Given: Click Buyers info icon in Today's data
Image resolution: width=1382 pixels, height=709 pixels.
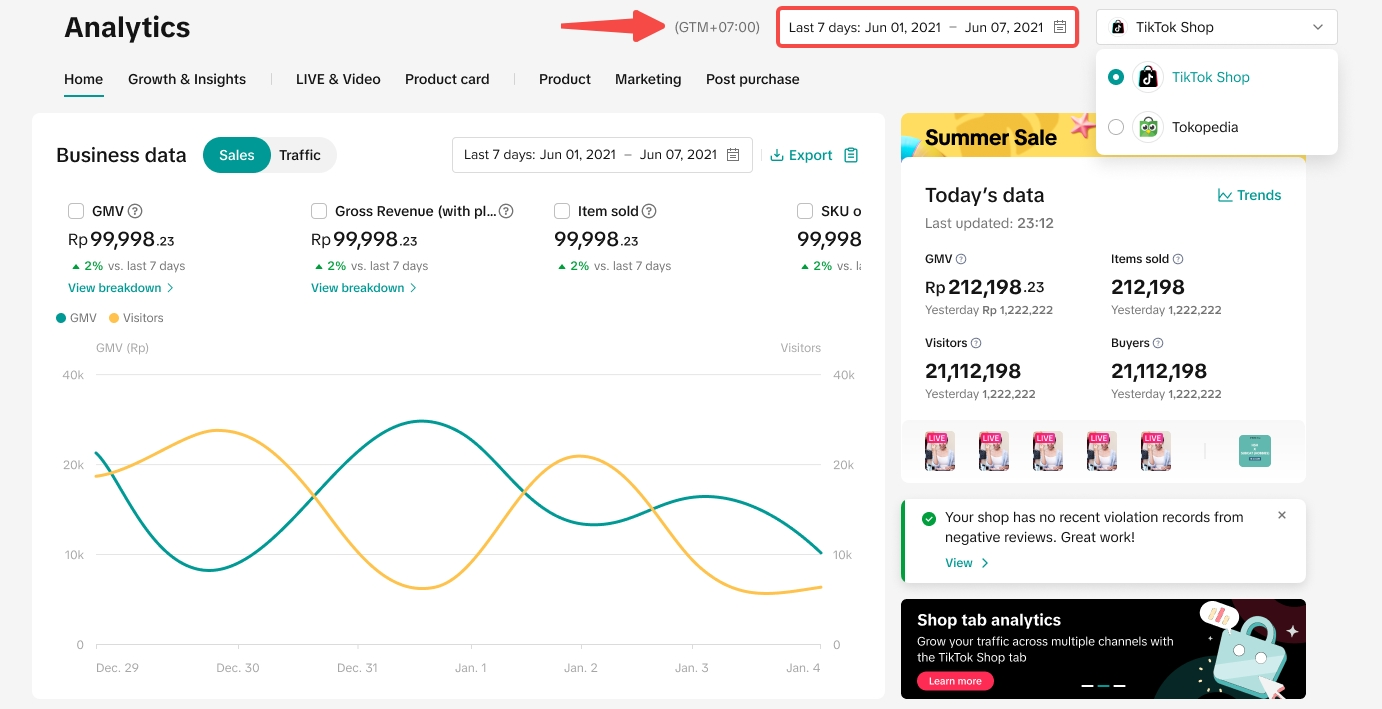Looking at the screenshot, I should click(x=1158, y=343).
